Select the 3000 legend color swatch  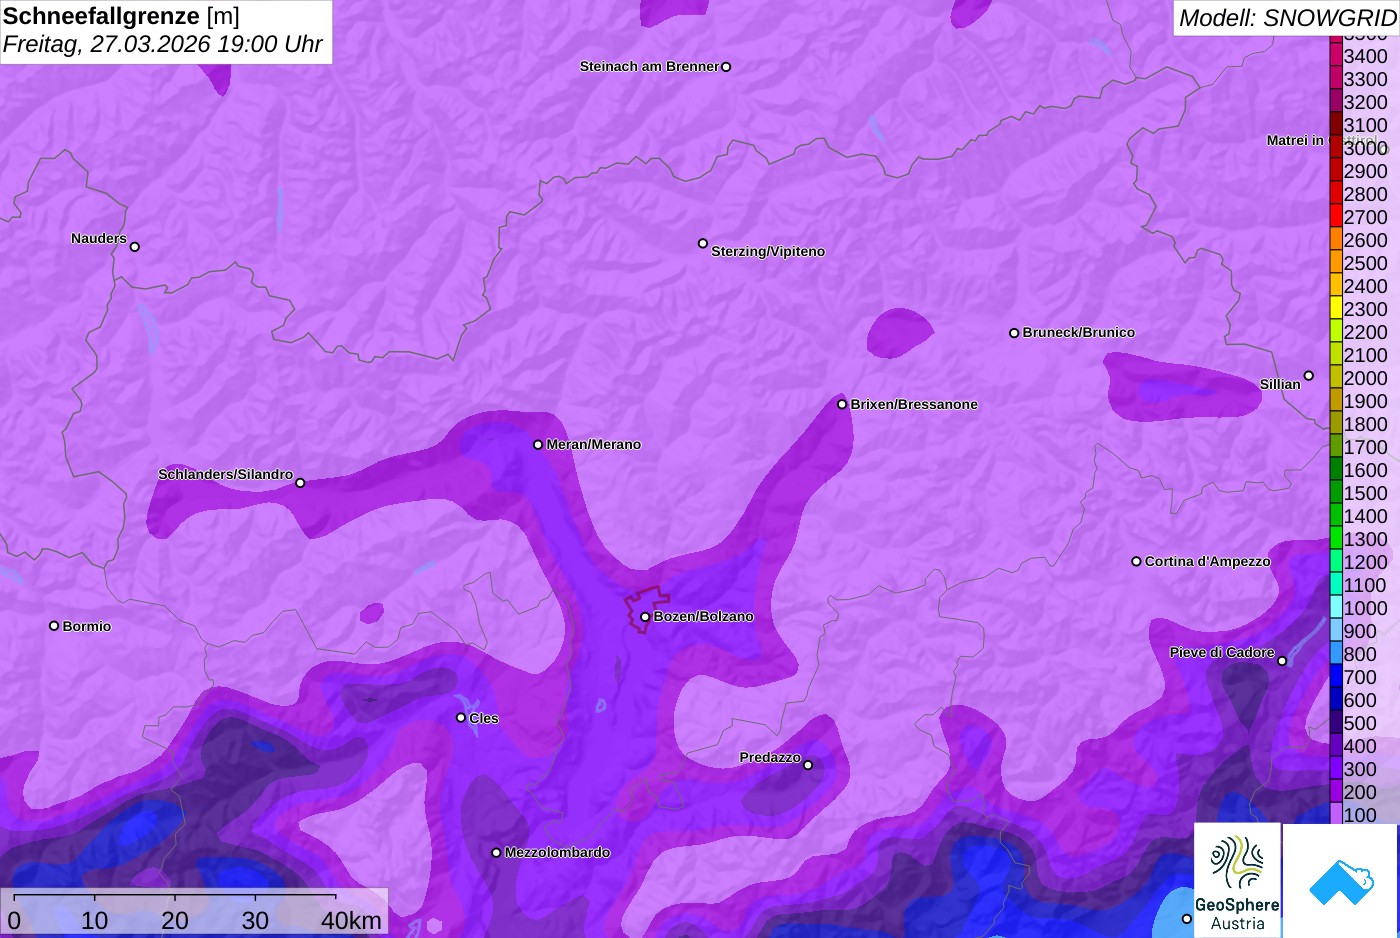tap(1335, 148)
